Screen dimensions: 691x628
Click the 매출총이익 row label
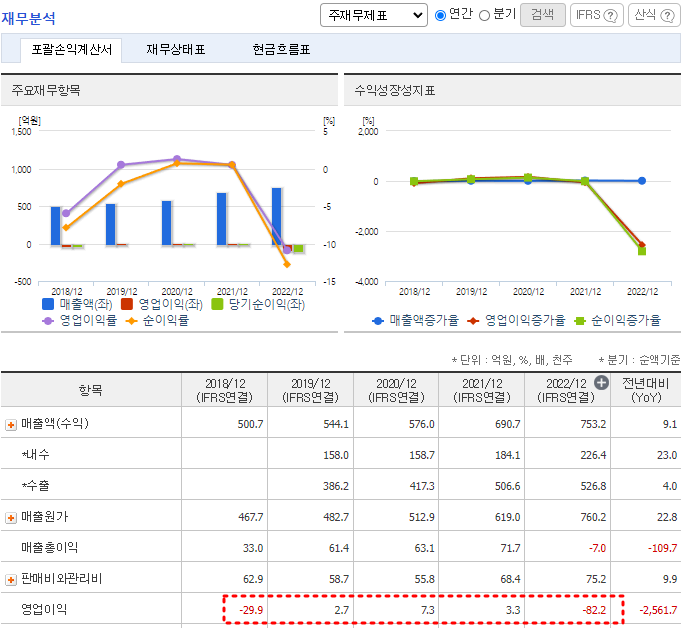pos(50,548)
